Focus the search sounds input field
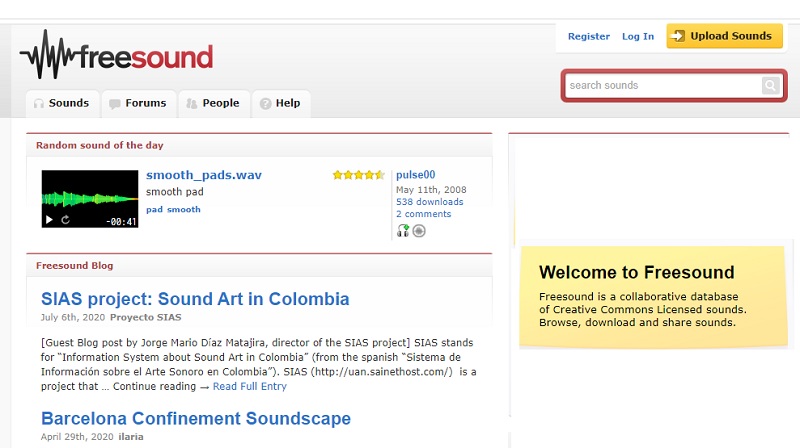The height and width of the screenshot is (448, 800). point(663,85)
